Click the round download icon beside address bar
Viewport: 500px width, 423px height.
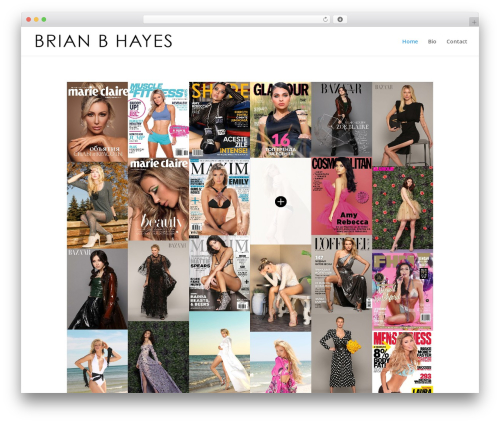click(340, 19)
